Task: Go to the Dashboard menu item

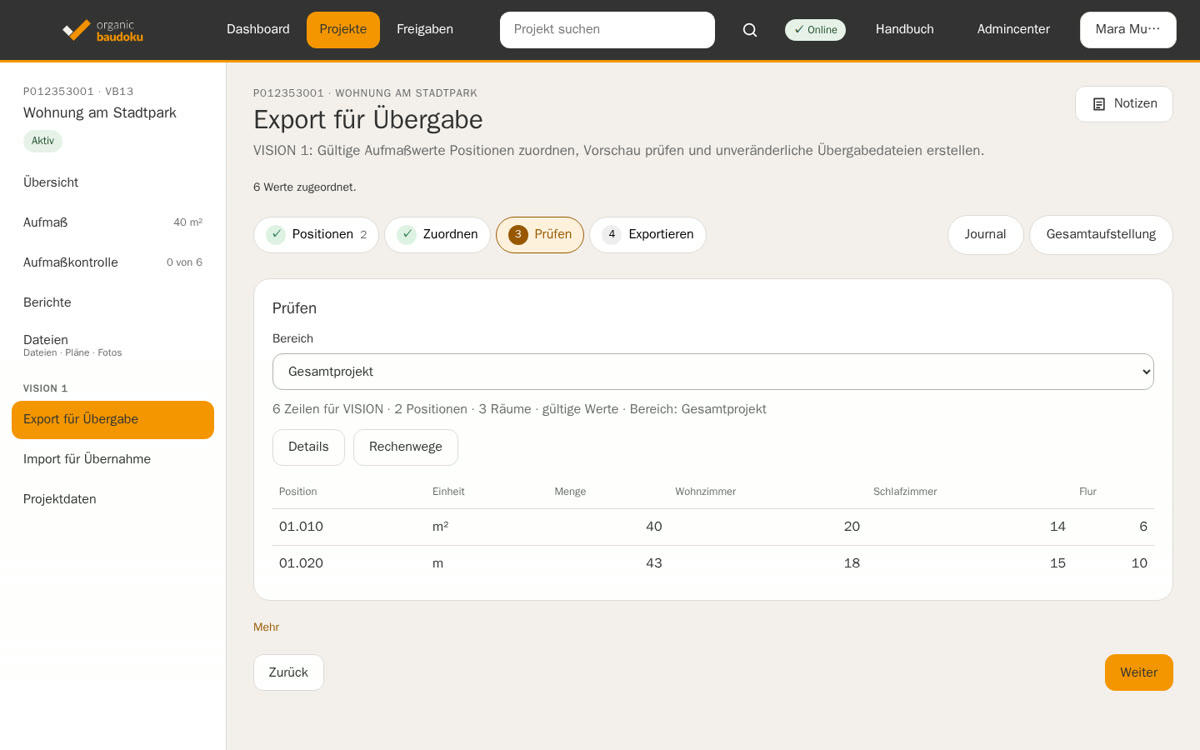Action: click(258, 30)
